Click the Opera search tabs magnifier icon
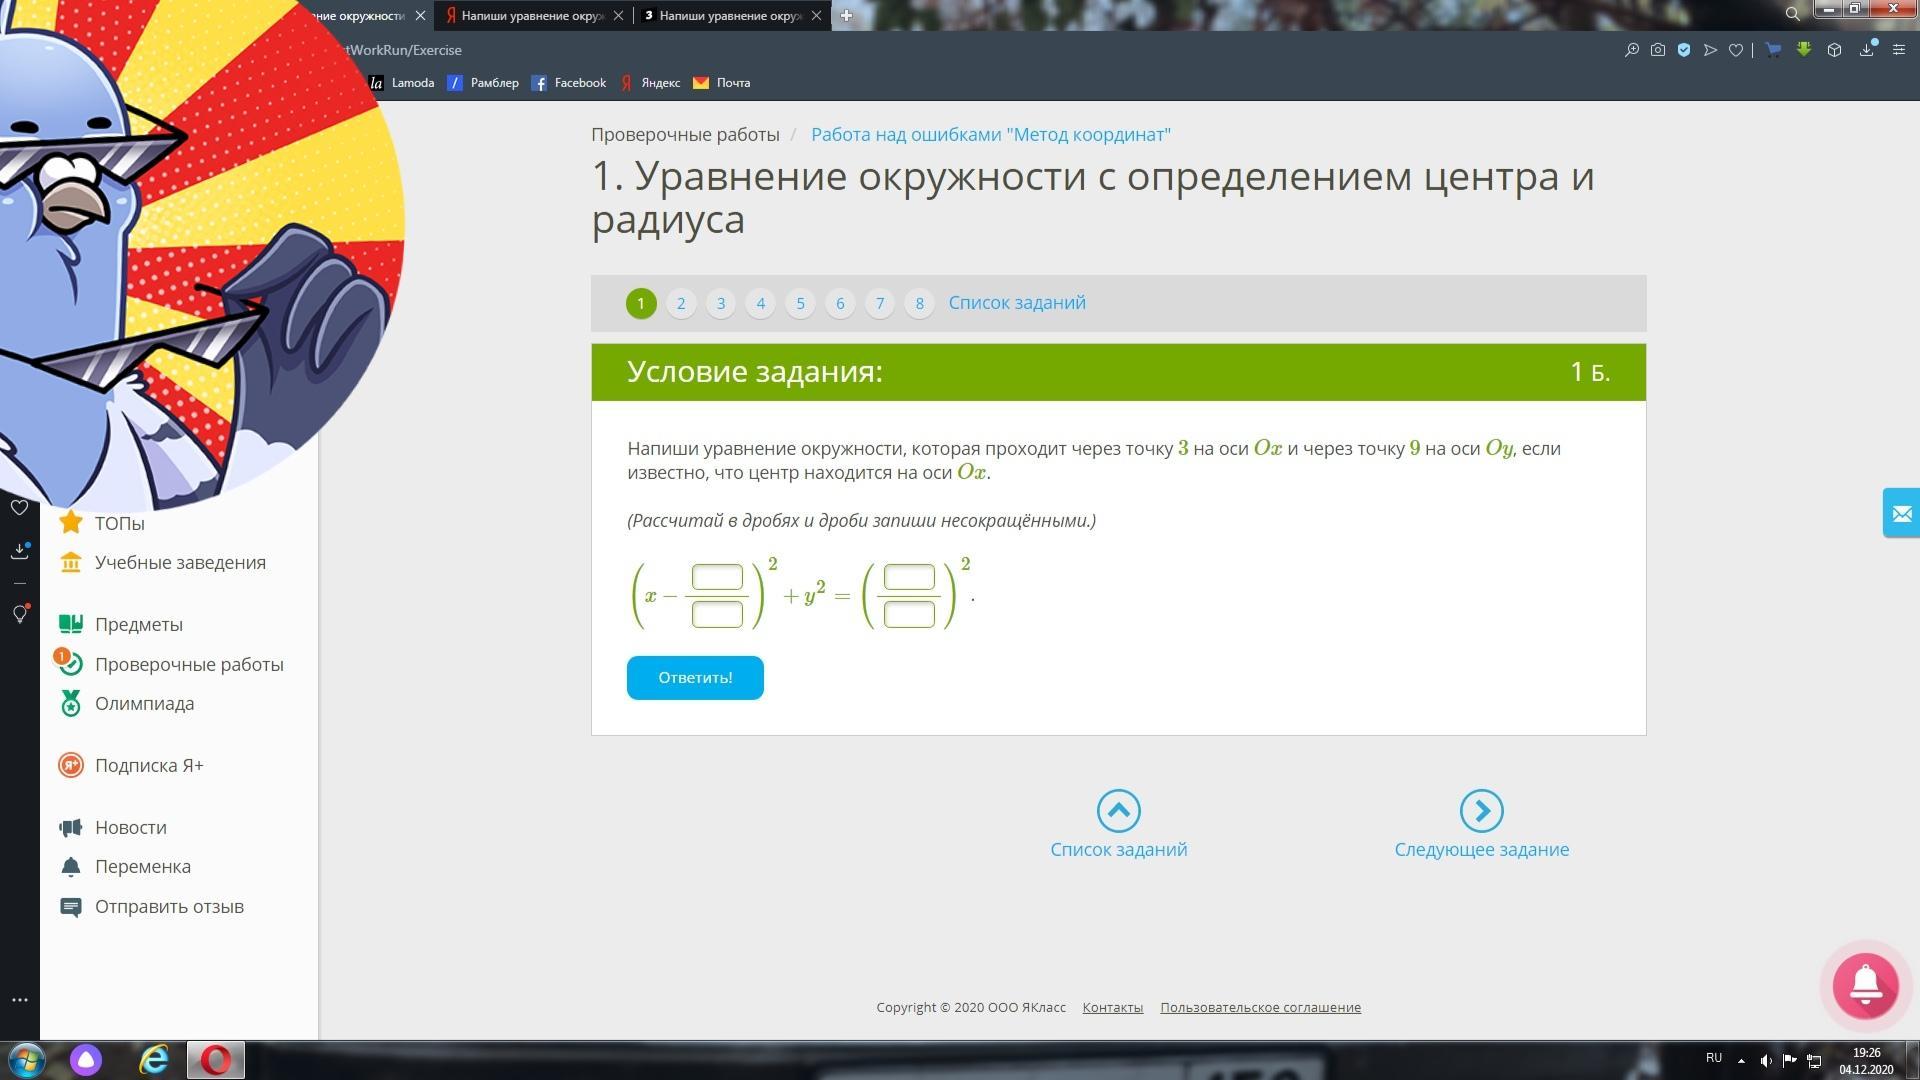 point(1792,14)
